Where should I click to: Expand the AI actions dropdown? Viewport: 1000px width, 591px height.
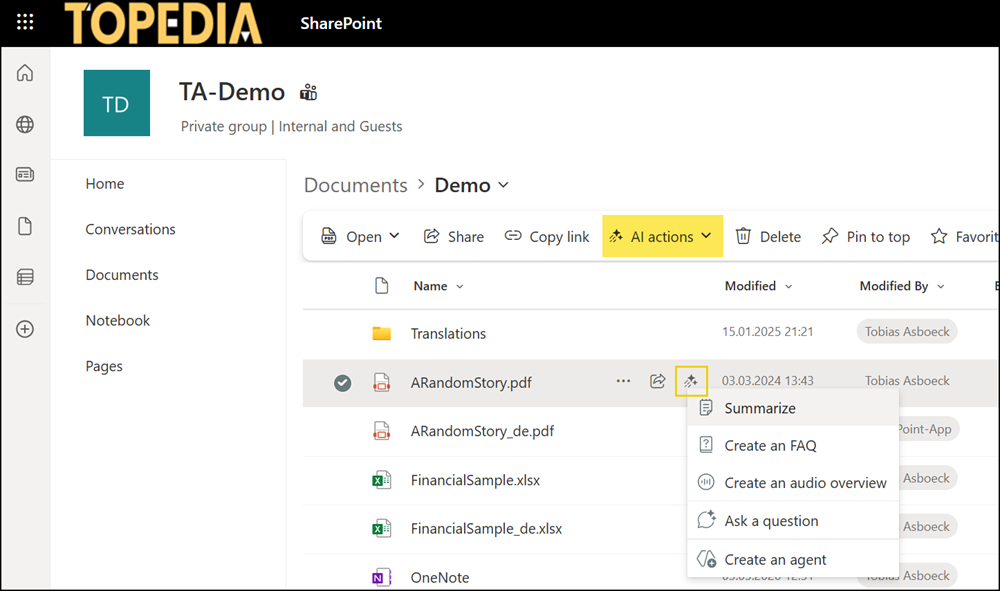pyautogui.click(x=662, y=237)
